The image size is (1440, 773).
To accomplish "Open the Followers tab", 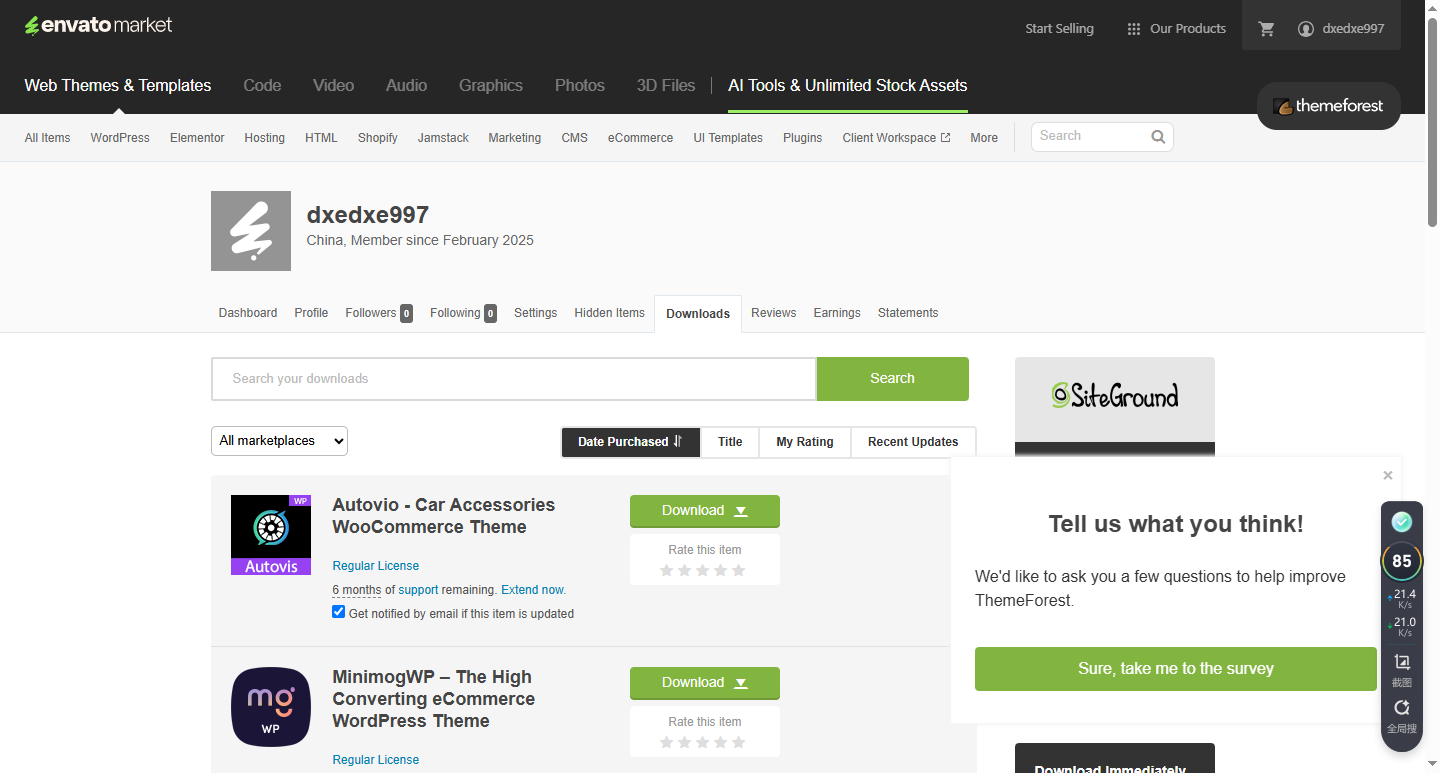I will 379,313.
